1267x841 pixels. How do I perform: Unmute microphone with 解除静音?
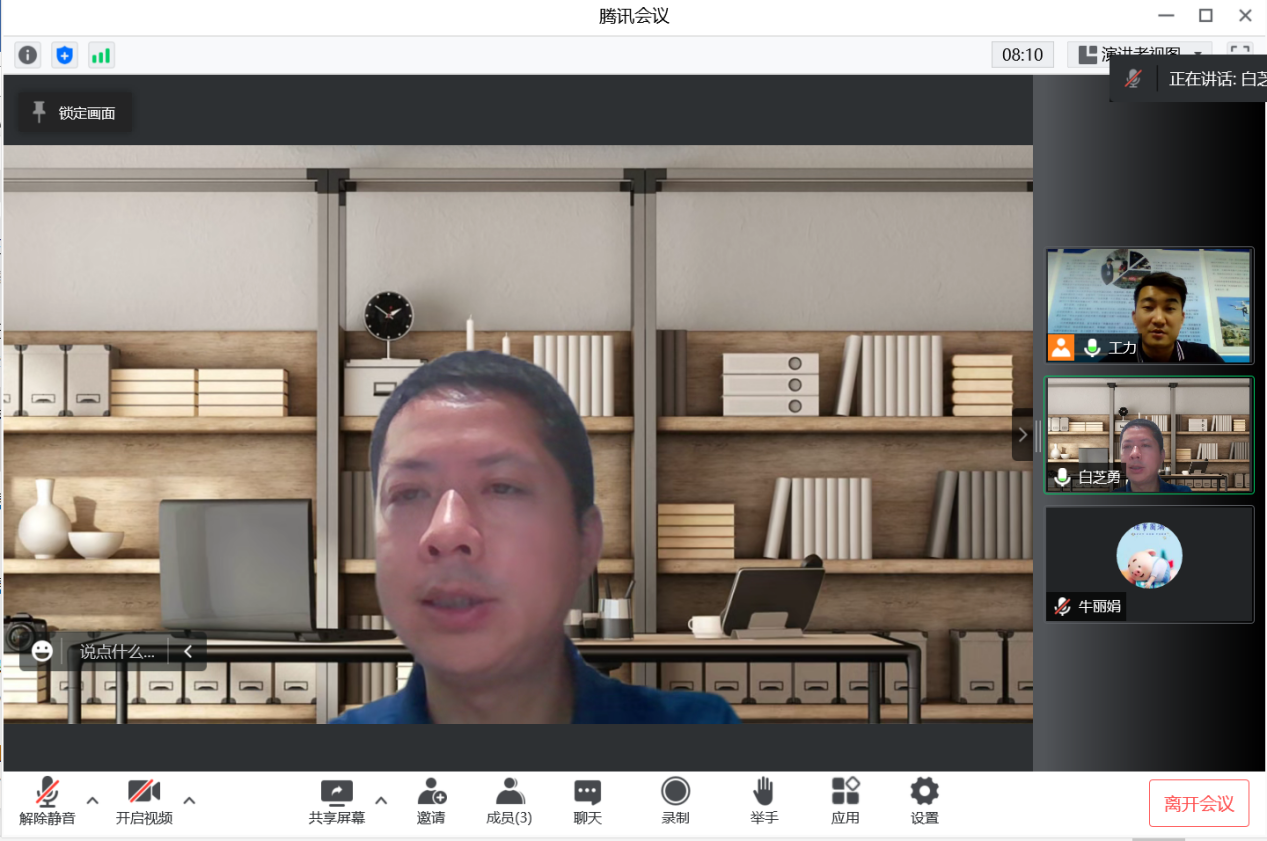[47, 802]
